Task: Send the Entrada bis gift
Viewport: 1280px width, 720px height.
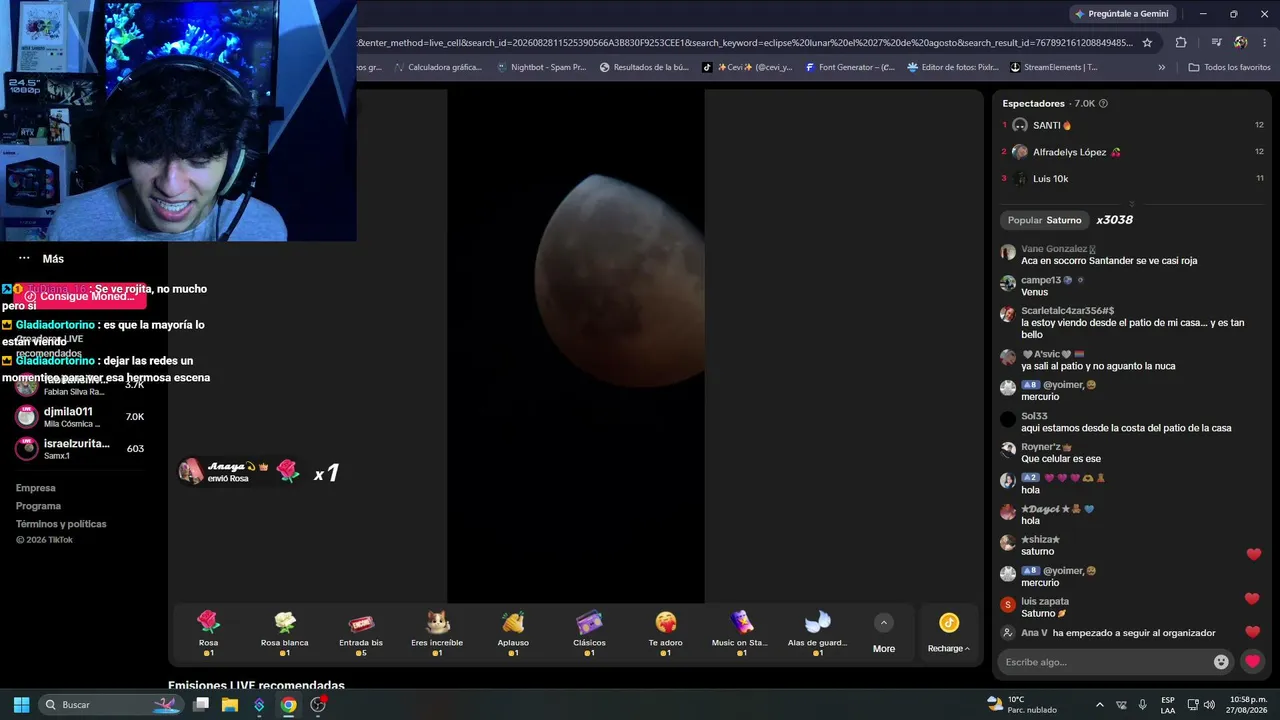Action: point(361,634)
